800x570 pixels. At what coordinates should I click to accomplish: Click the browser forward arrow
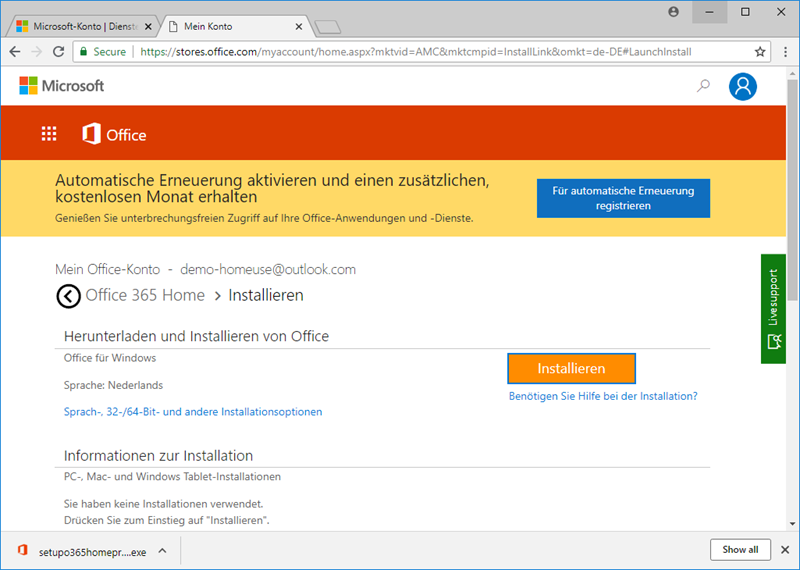(x=36, y=52)
